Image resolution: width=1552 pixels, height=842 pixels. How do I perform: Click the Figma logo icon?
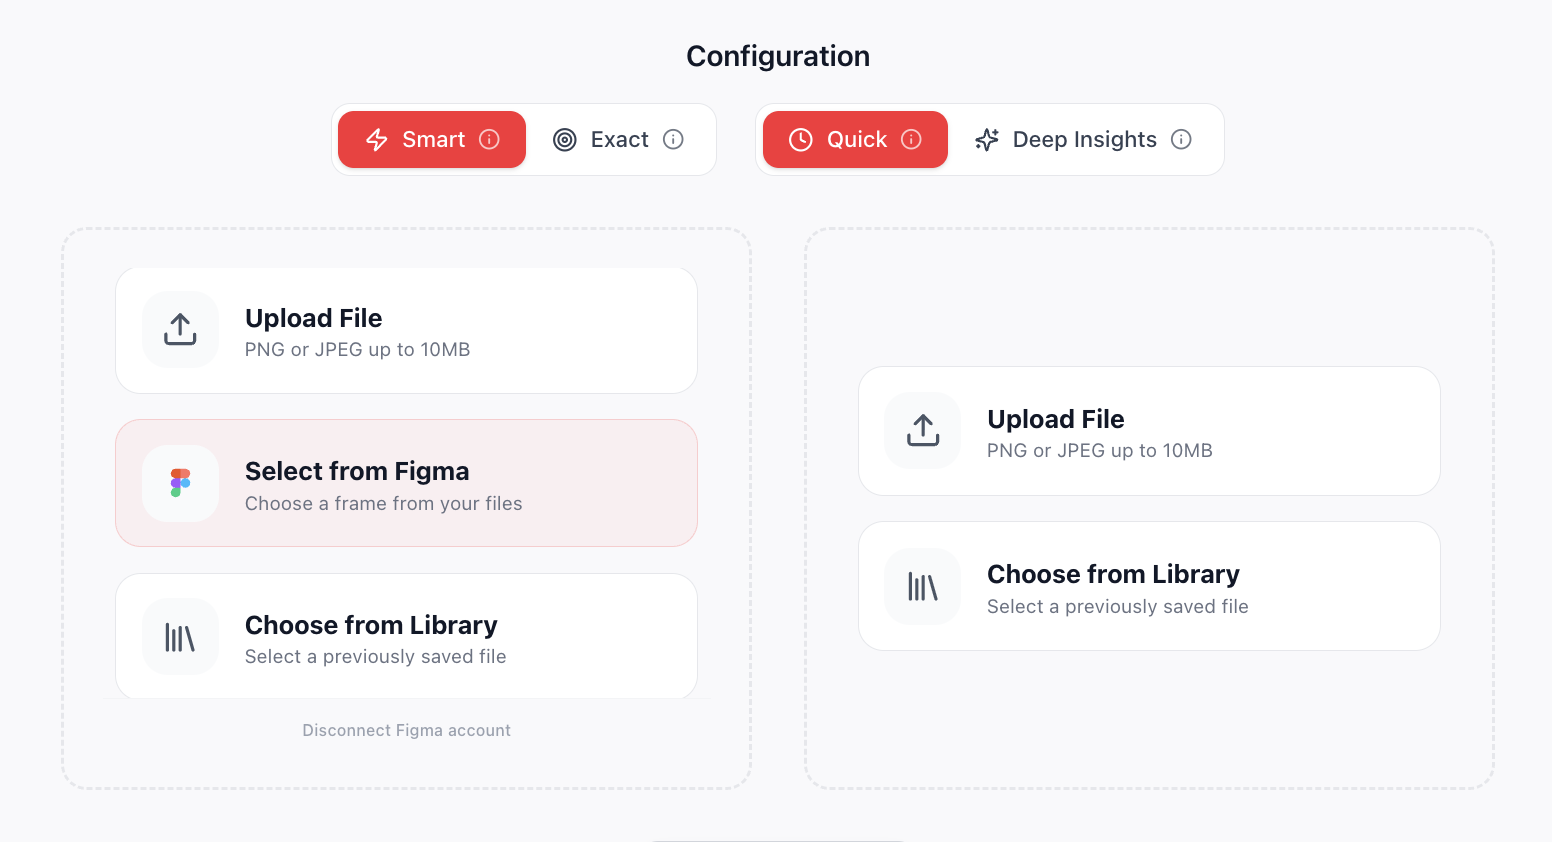[180, 483]
